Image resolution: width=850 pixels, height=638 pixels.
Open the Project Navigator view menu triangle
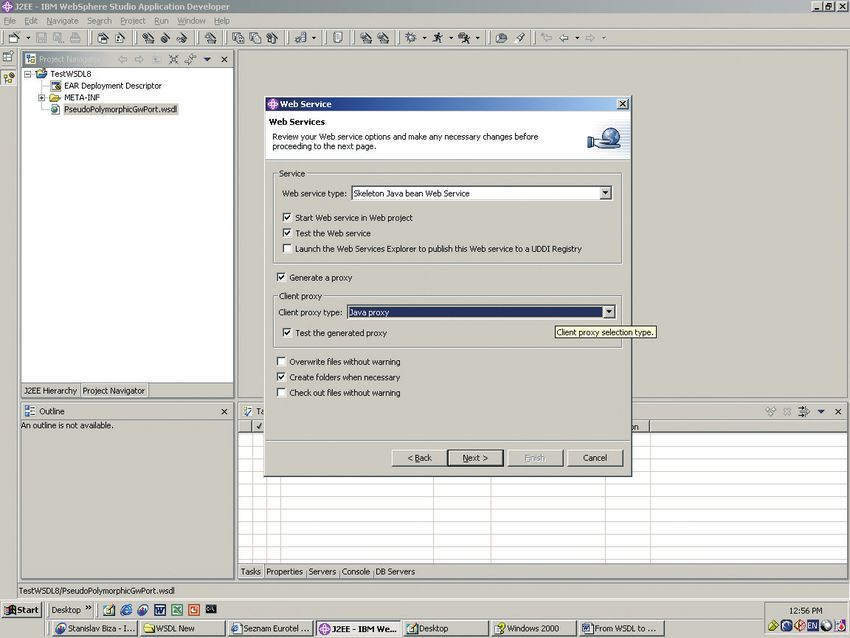coord(207,59)
